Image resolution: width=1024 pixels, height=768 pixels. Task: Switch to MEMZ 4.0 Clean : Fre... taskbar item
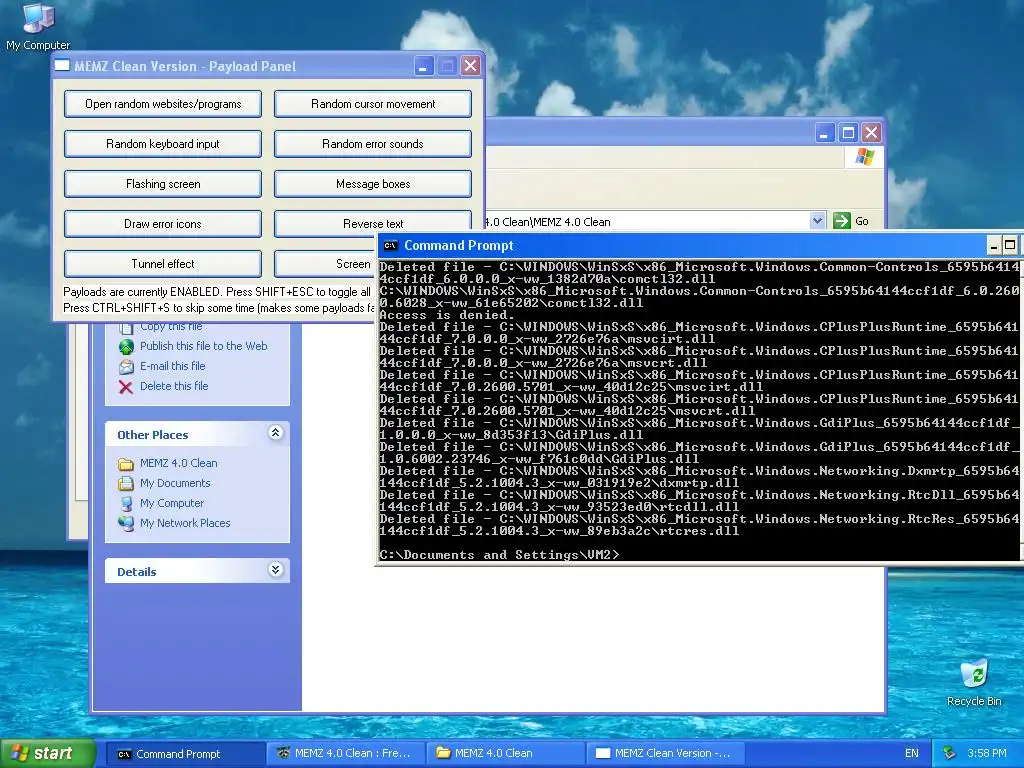click(345, 754)
